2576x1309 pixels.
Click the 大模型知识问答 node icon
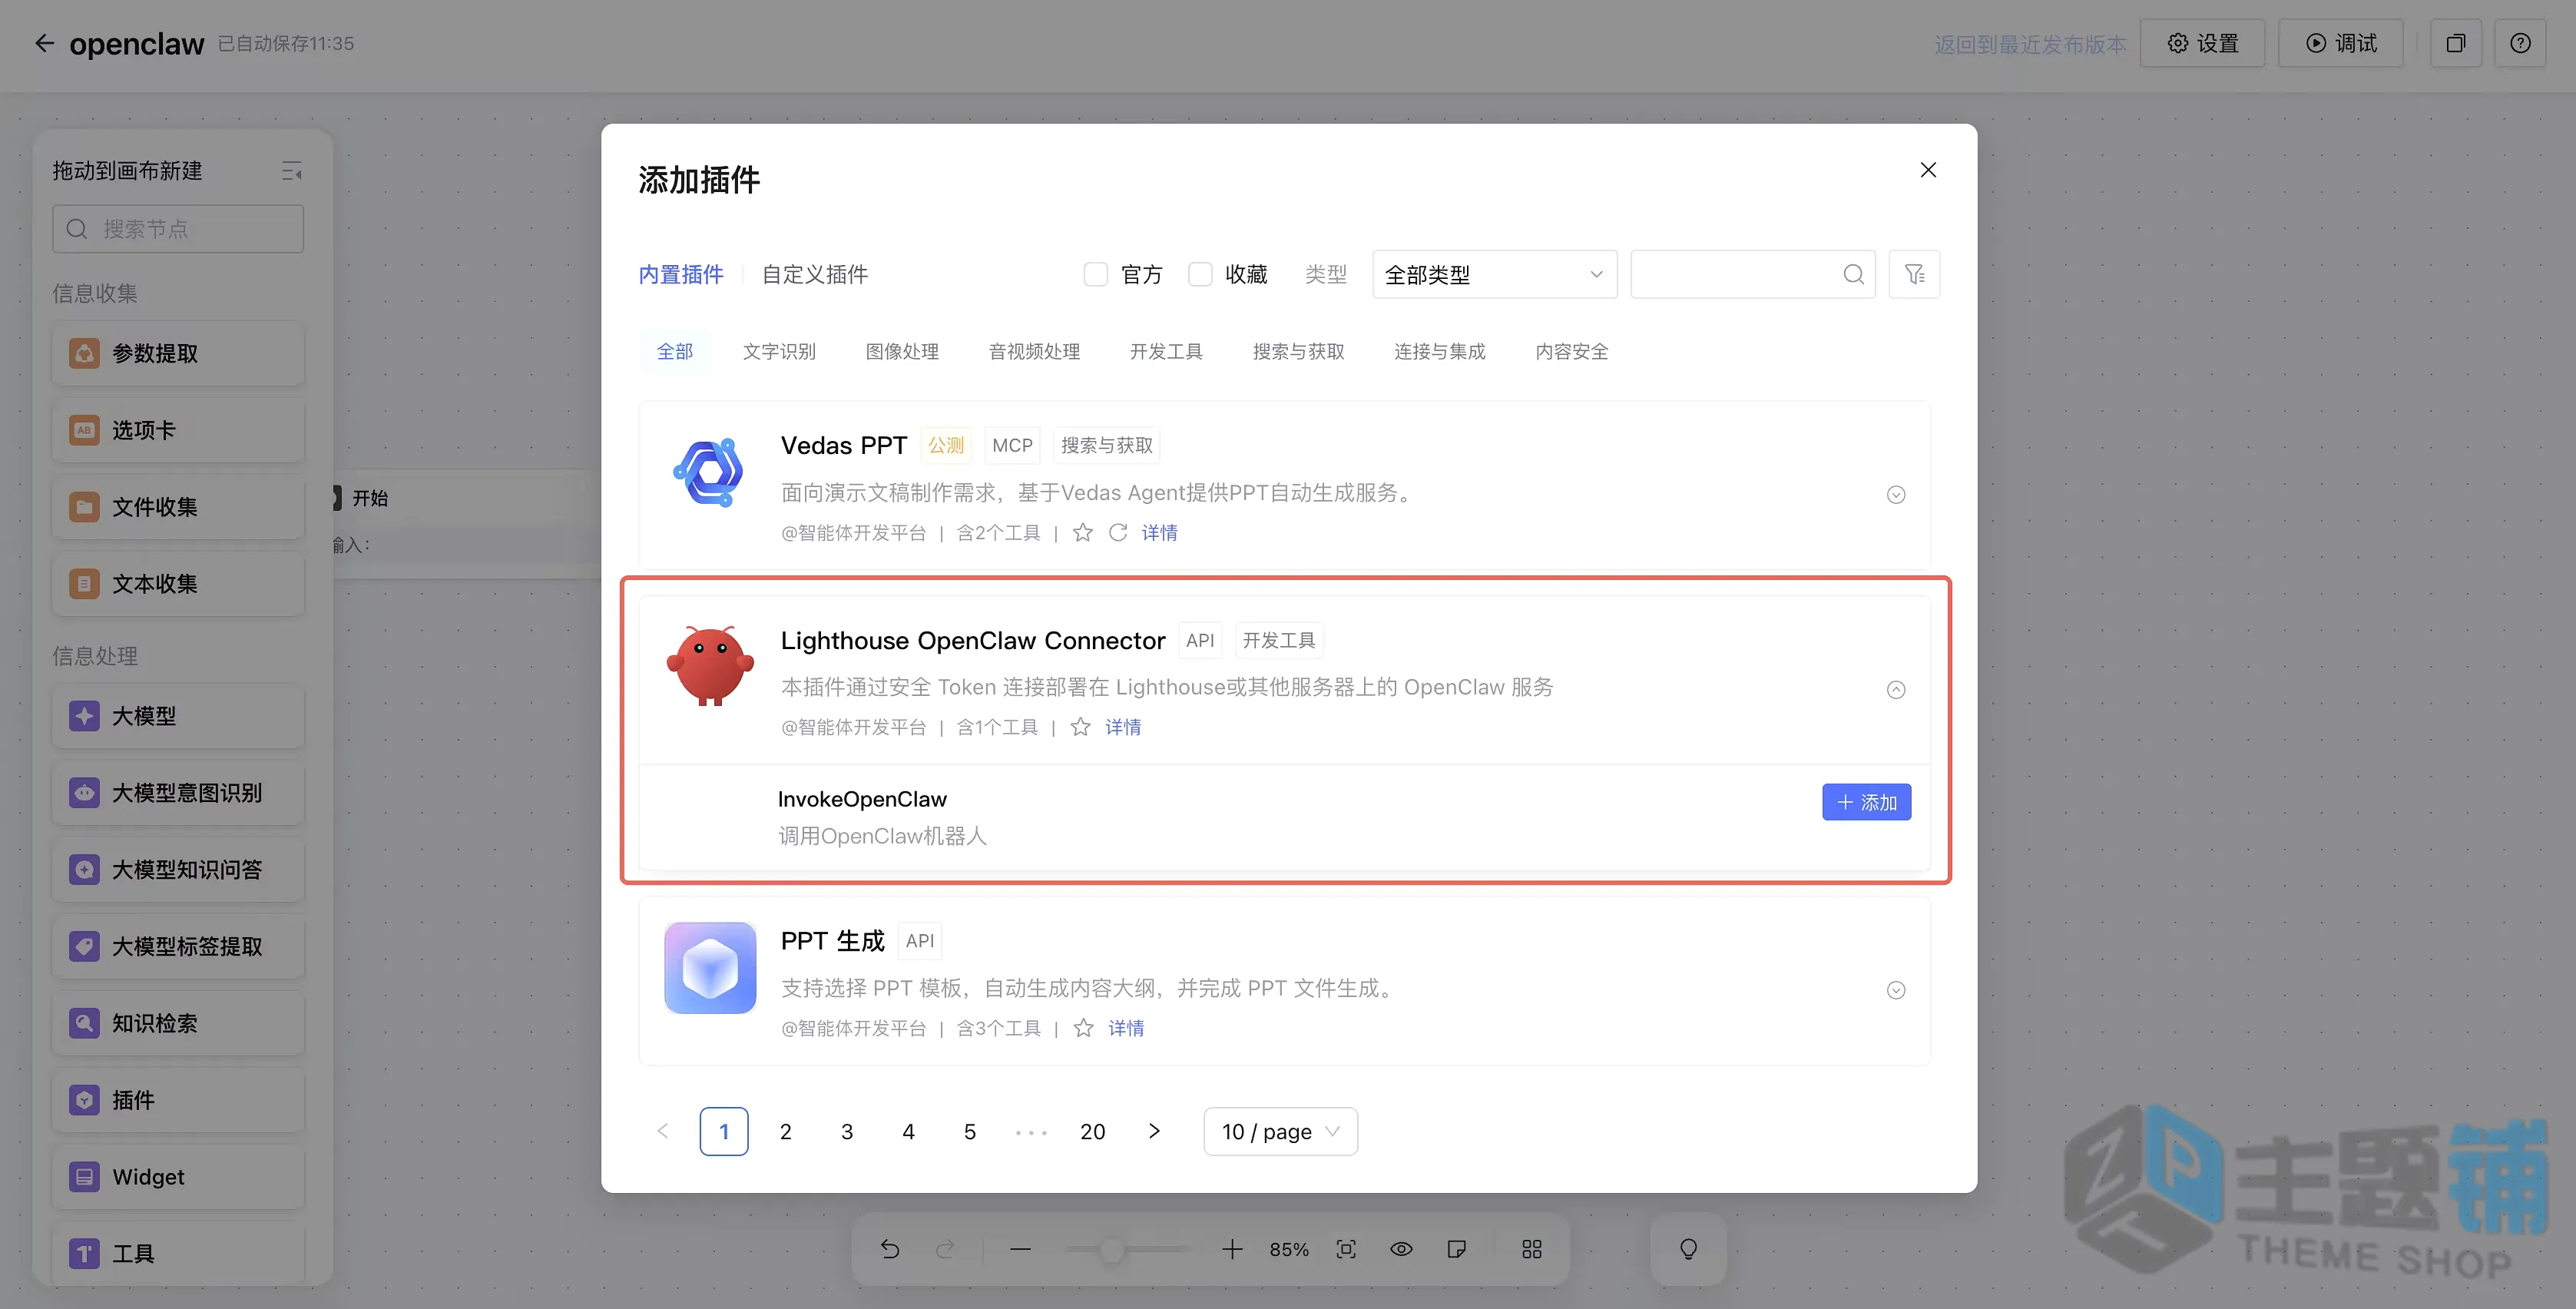(x=84, y=870)
